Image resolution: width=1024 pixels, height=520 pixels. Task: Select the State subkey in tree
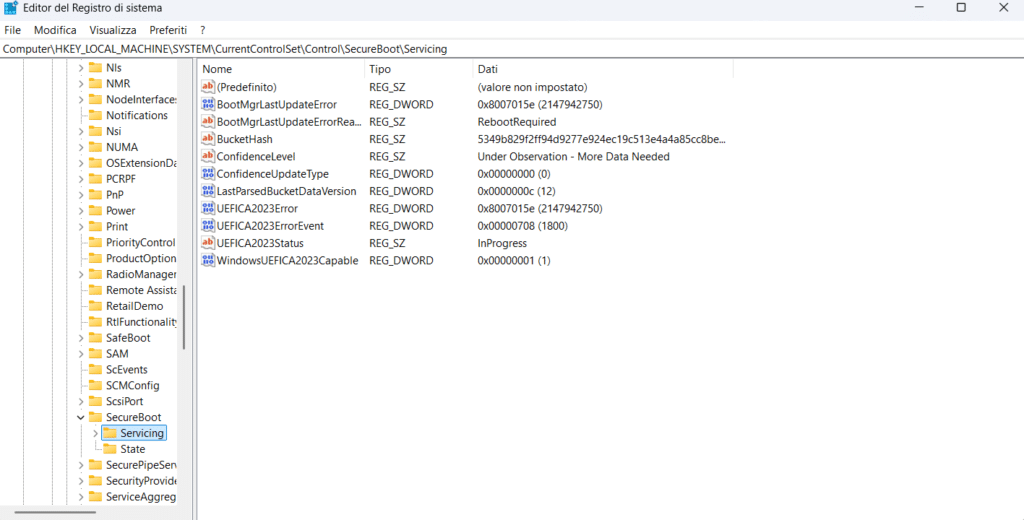132,449
